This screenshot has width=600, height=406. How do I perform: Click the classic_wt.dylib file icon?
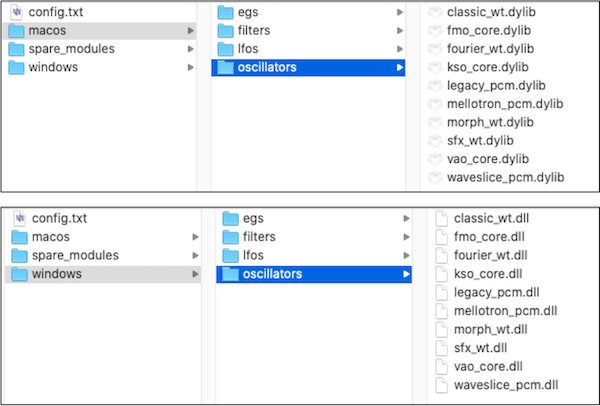point(435,12)
